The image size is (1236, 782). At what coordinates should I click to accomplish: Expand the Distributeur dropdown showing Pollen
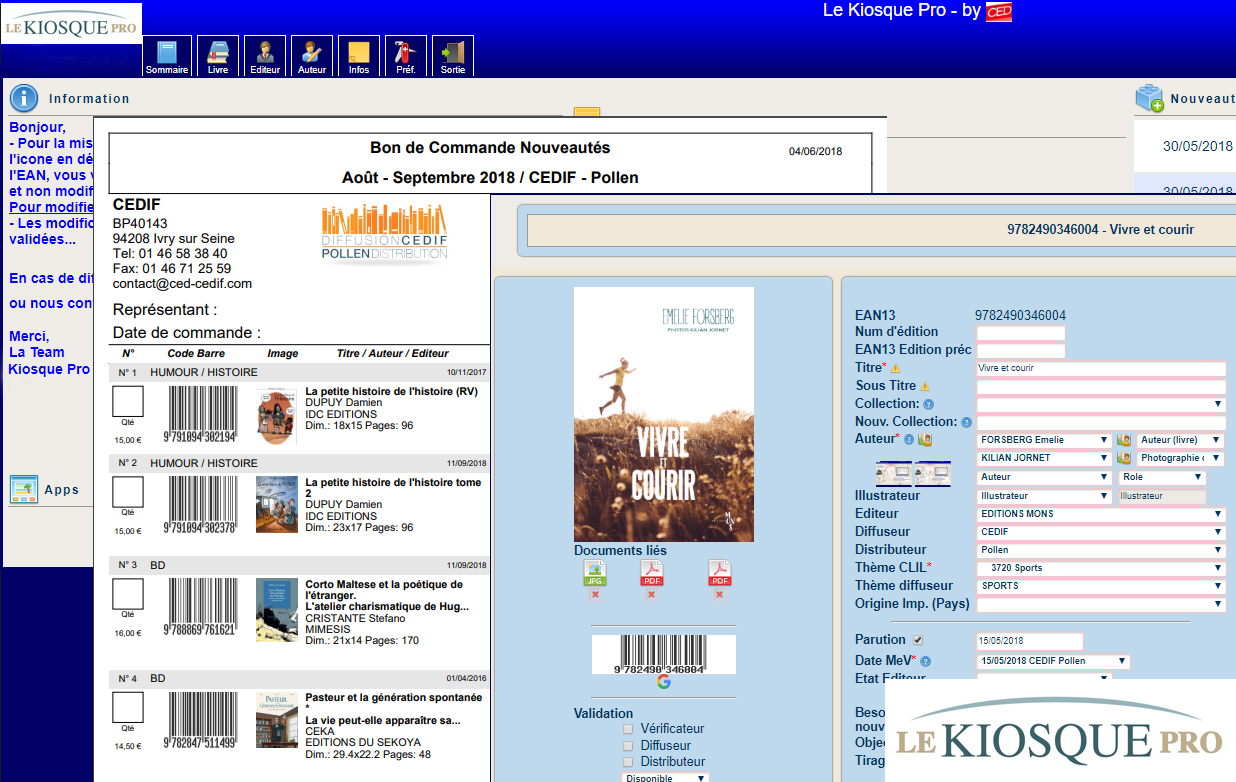click(1101, 550)
